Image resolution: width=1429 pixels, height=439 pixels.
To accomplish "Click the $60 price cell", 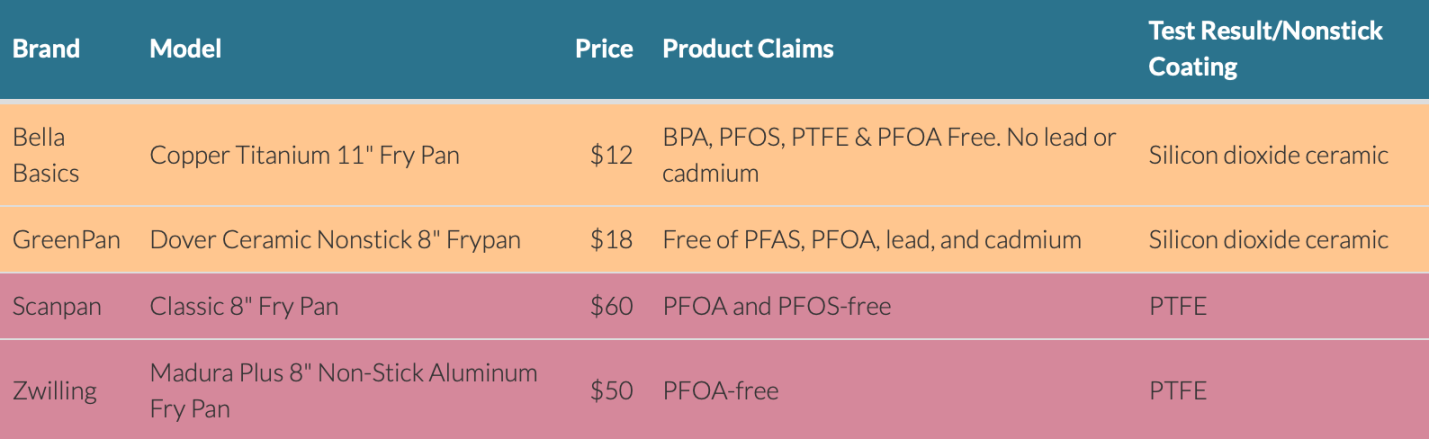I will click(x=611, y=306).
